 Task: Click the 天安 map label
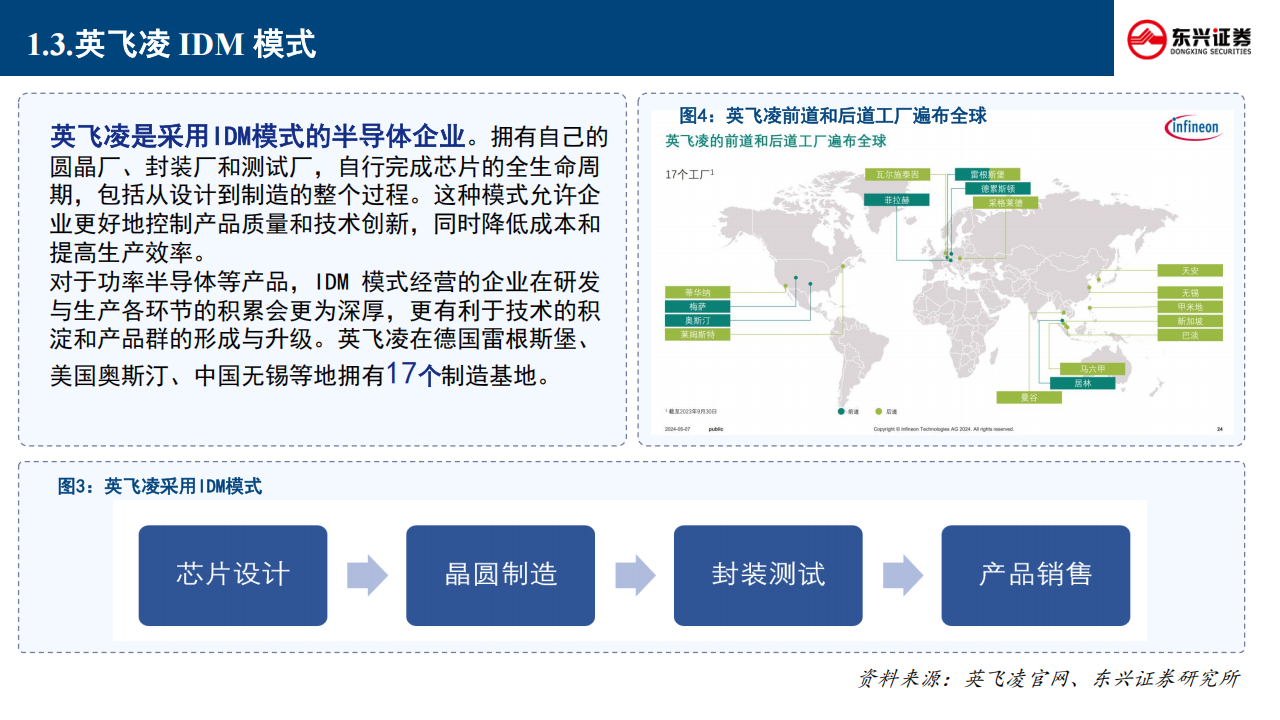pyautogui.click(x=1189, y=270)
